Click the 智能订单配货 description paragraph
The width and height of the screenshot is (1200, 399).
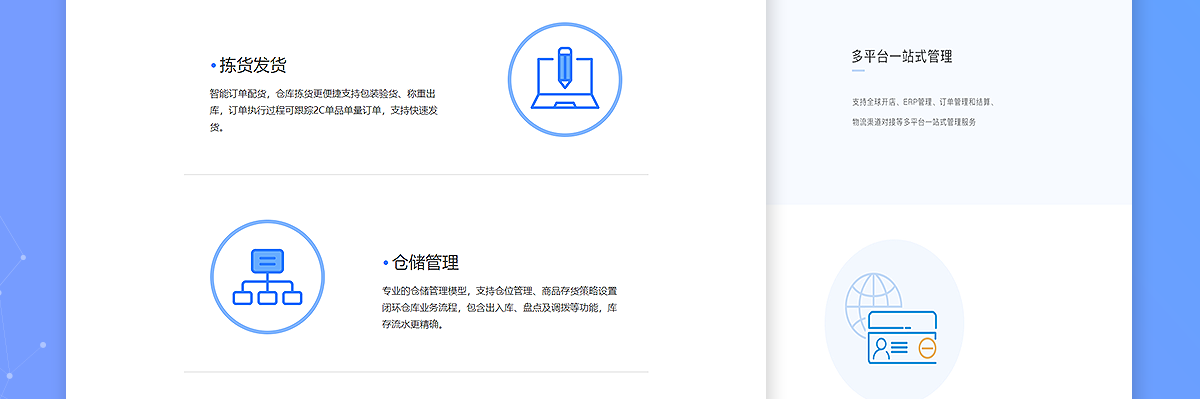coord(325,110)
